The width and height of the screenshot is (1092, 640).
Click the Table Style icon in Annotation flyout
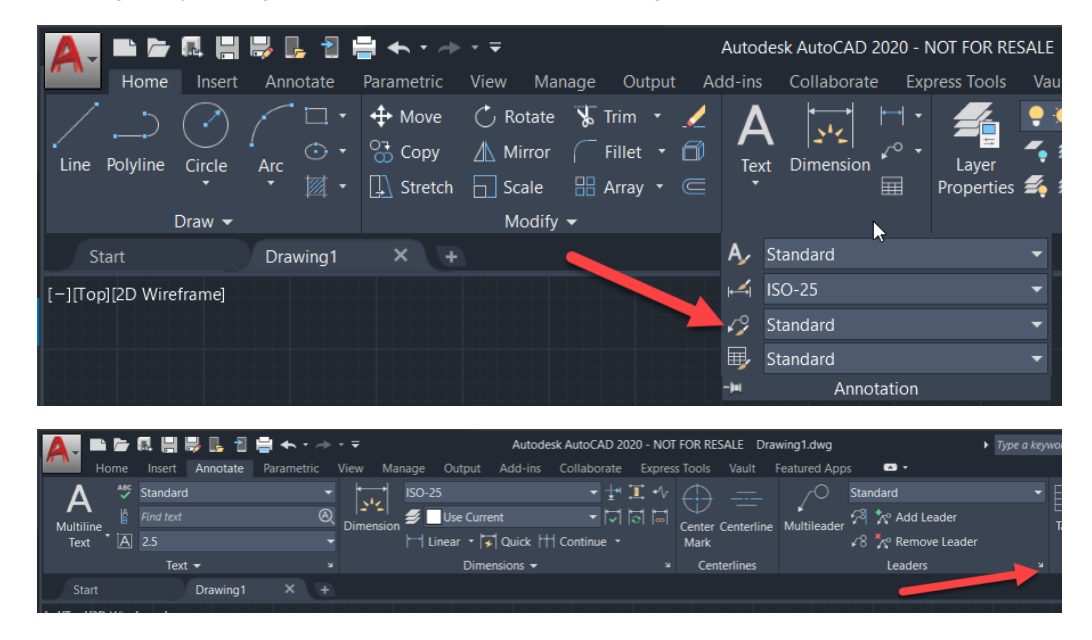[x=738, y=359]
